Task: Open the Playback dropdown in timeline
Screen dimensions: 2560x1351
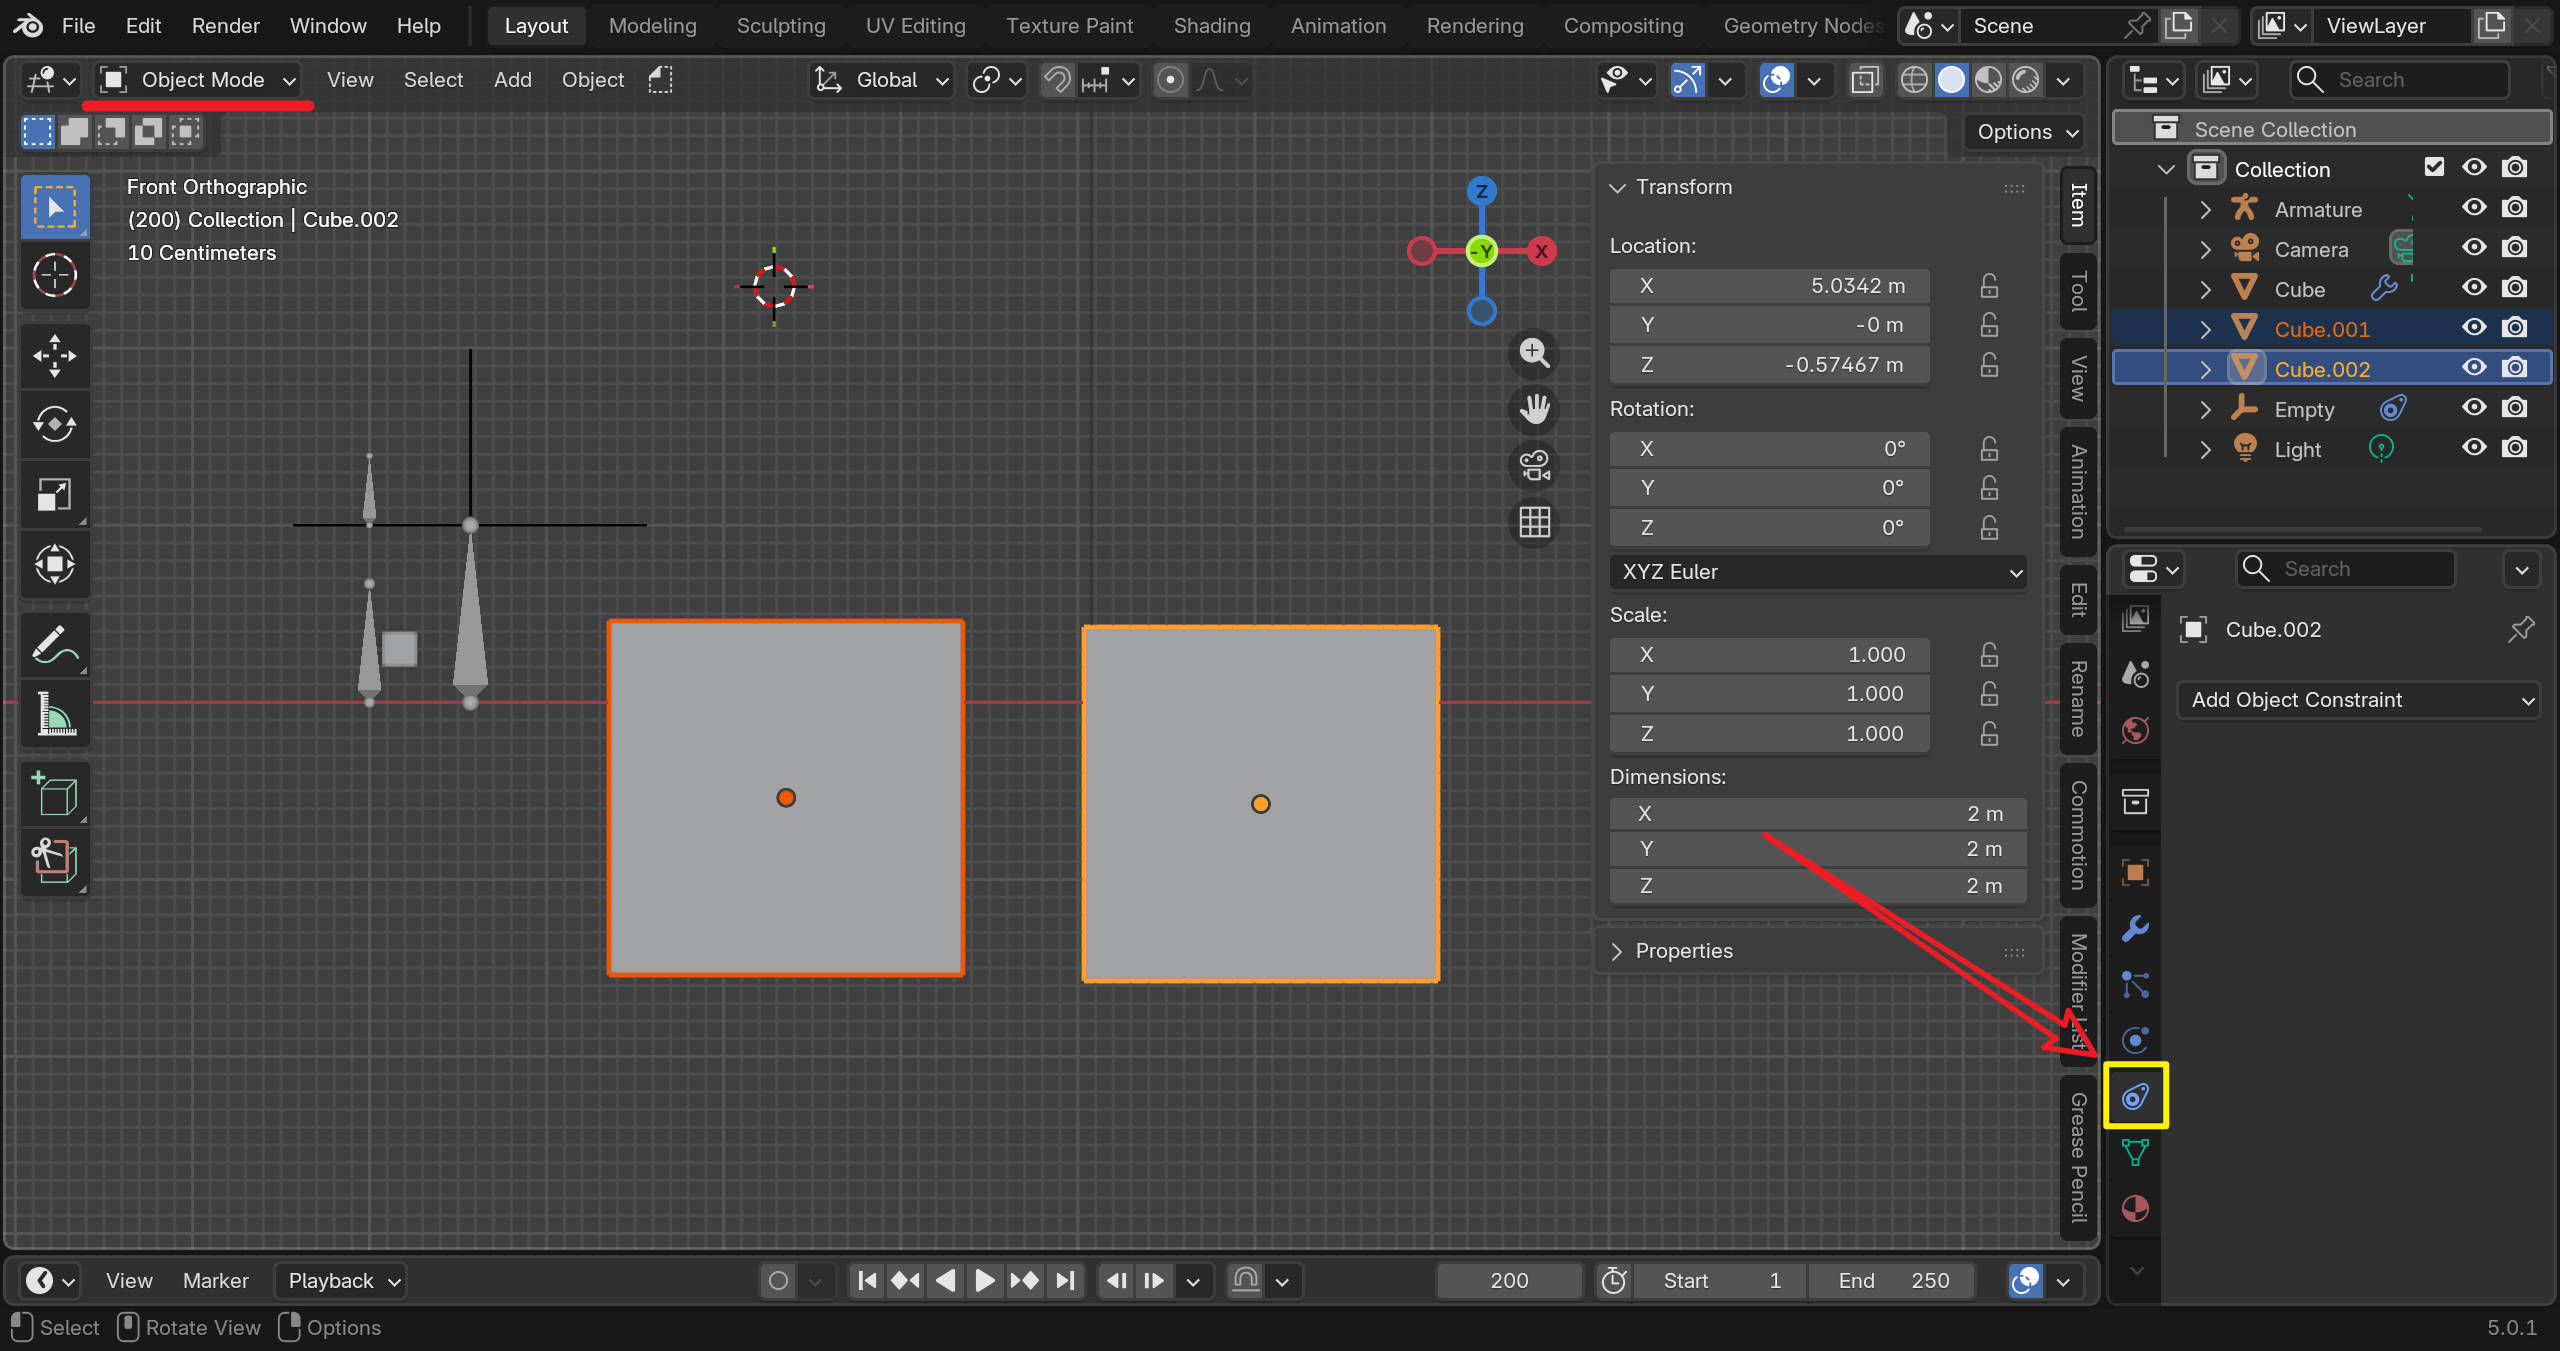Action: click(x=341, y=1281)
